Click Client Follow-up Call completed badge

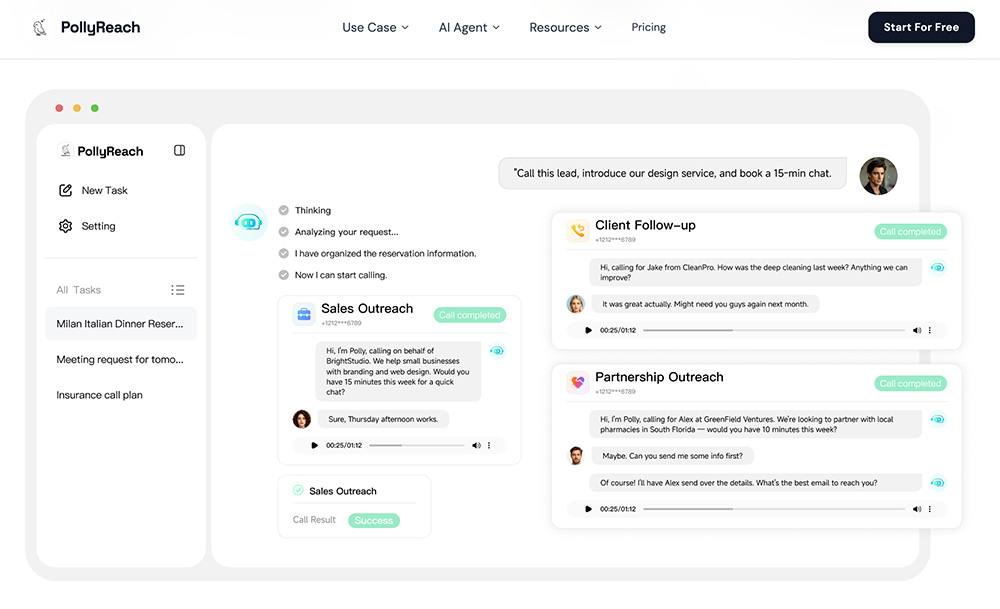click(910, 231)
